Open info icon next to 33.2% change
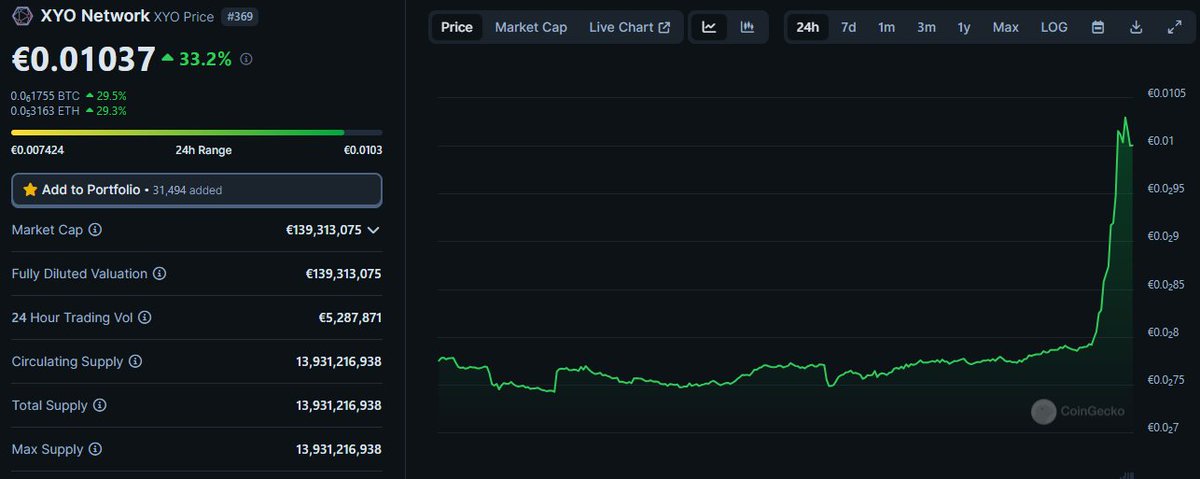 pos(246,59)
